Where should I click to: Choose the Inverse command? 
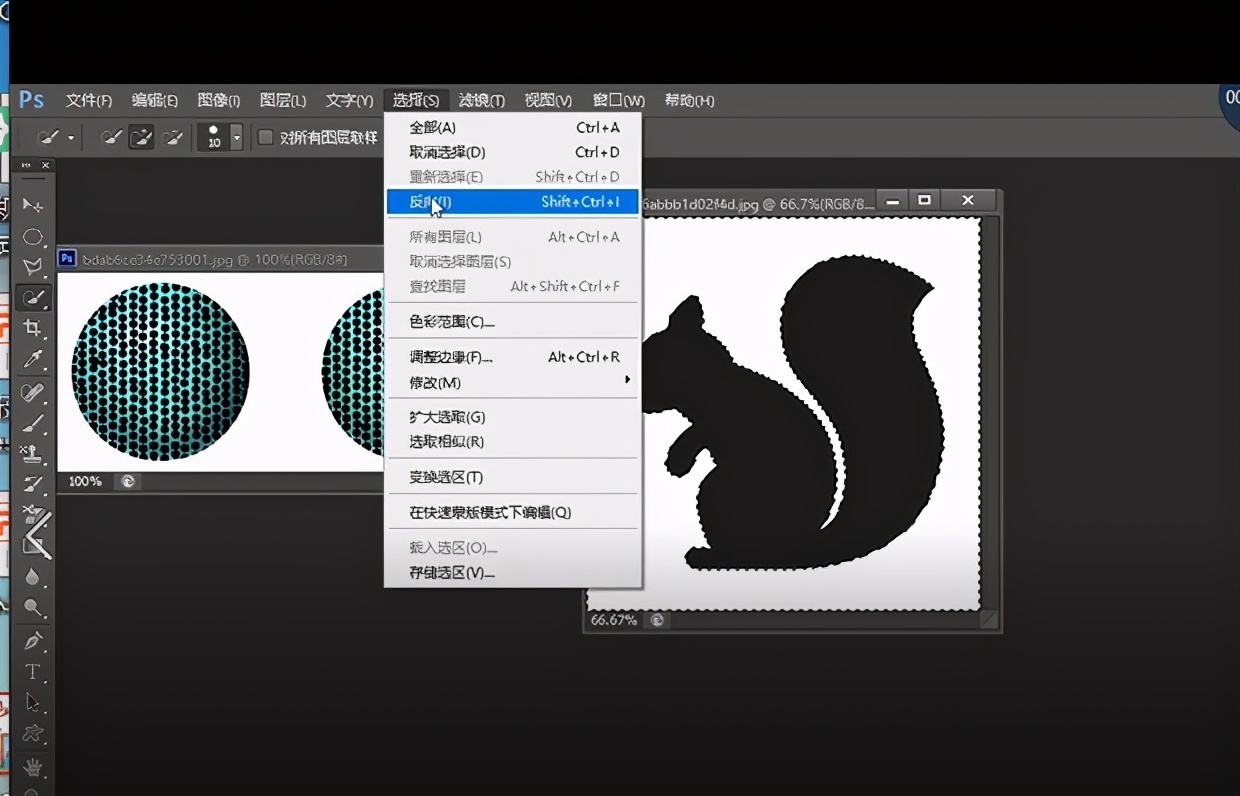[430, 201]
